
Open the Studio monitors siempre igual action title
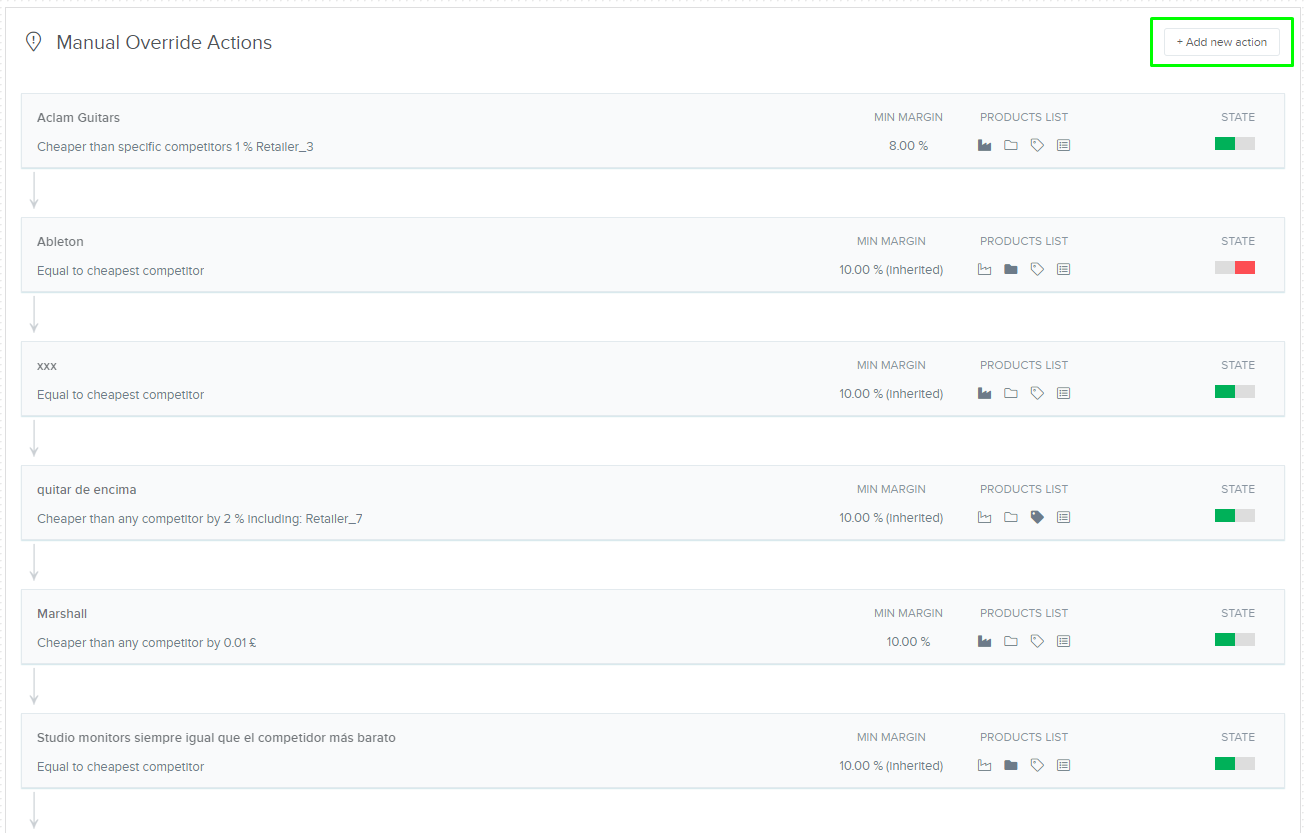coord(216,738)
